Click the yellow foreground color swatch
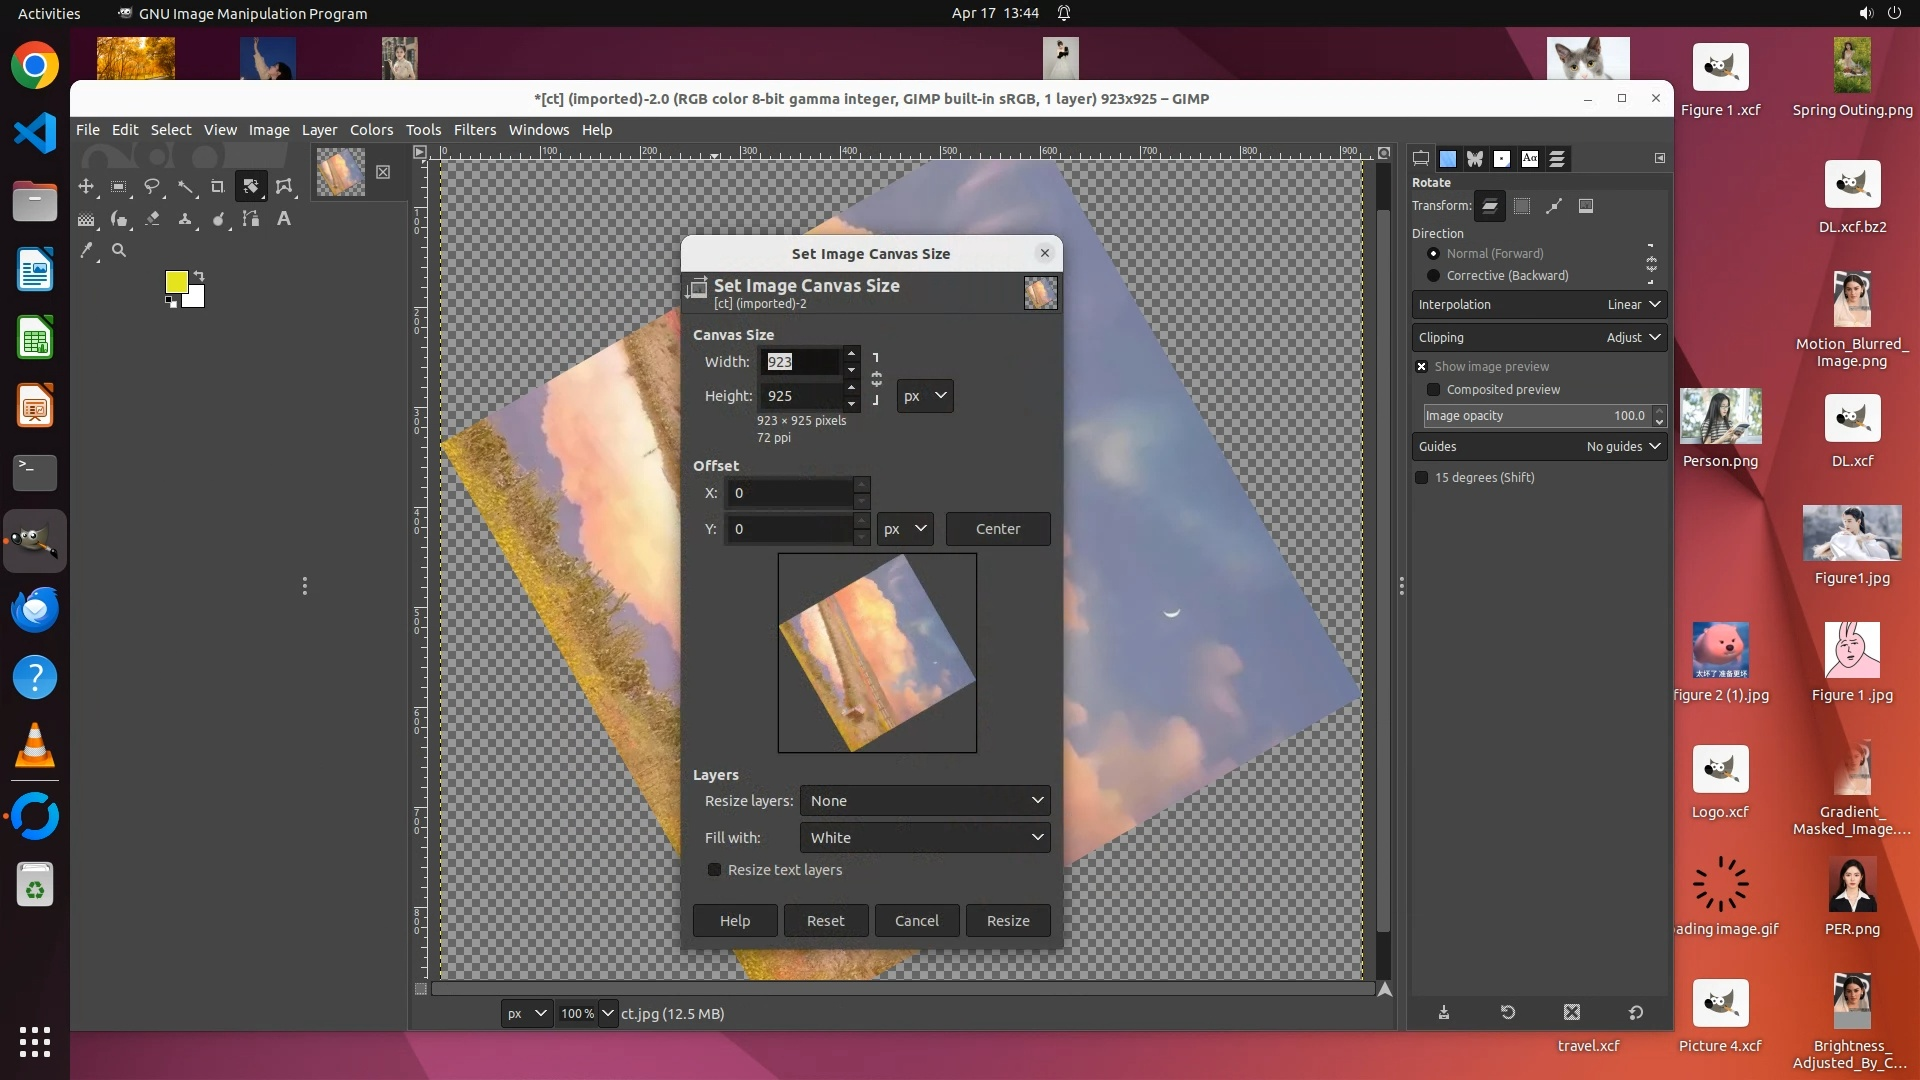1920x1080 pixels. (175, 282)
